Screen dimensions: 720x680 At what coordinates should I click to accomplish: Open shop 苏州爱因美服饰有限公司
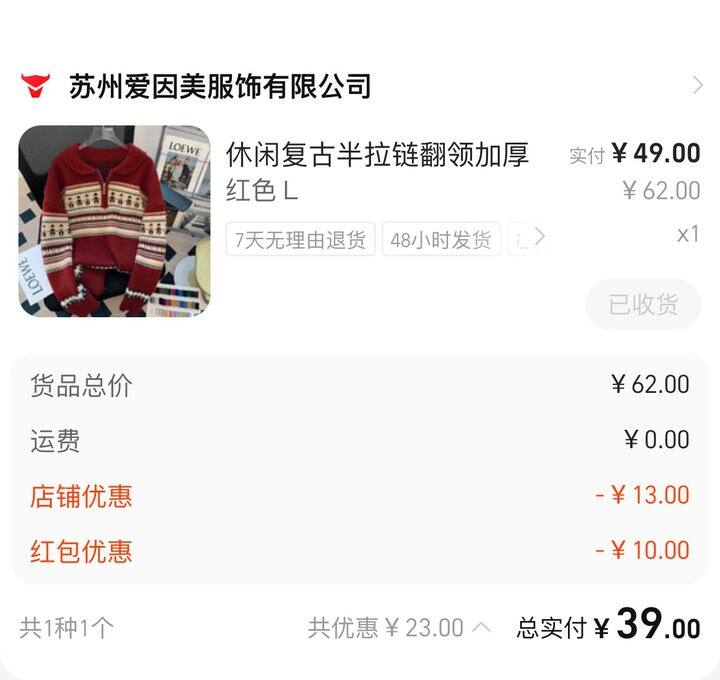[219, 86]
